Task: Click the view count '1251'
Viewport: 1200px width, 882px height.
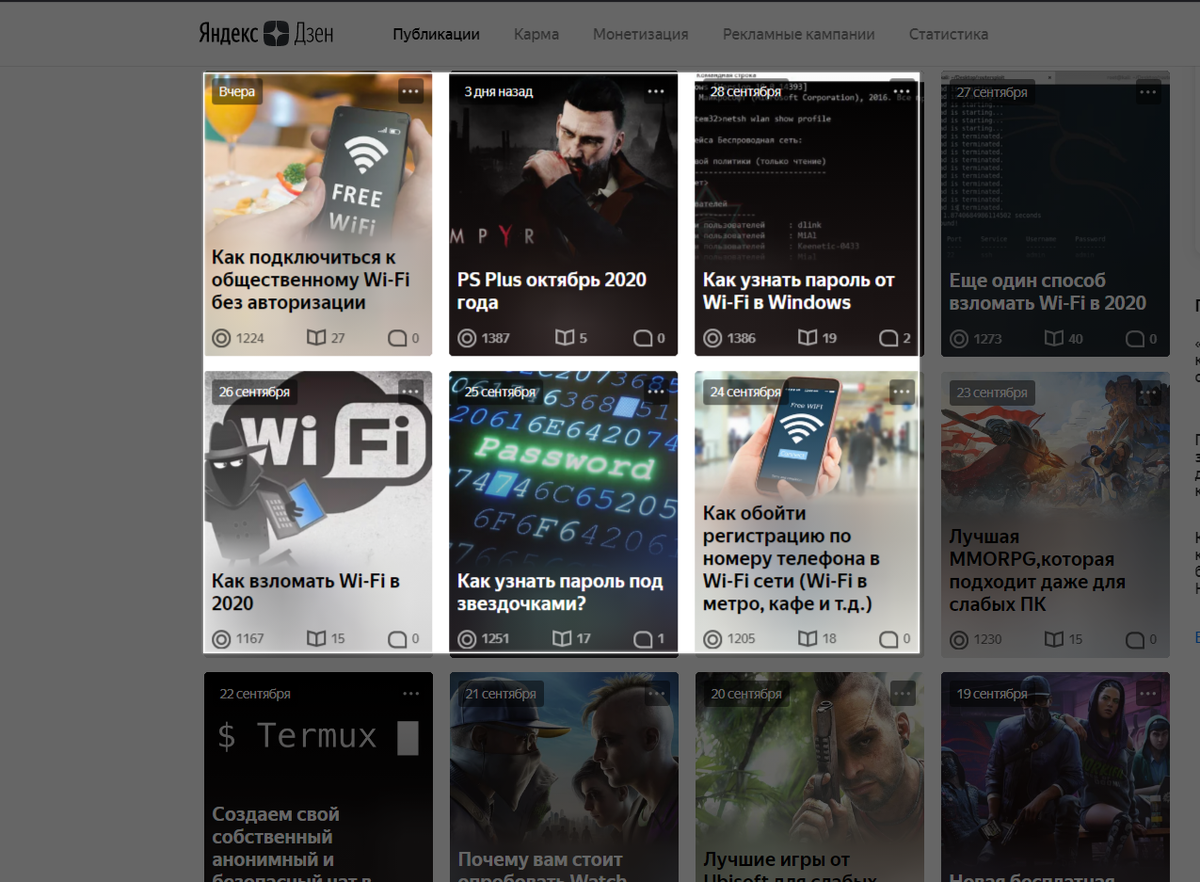Action: (x=495, y=638)
